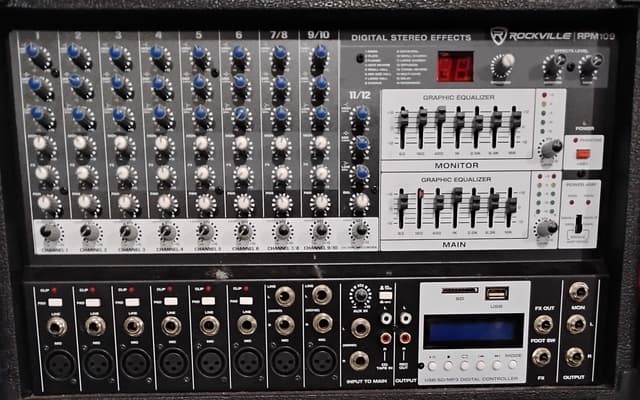Click the channel 1 MIC XLR input
This screenshot has height=400, width=640.
60,364
